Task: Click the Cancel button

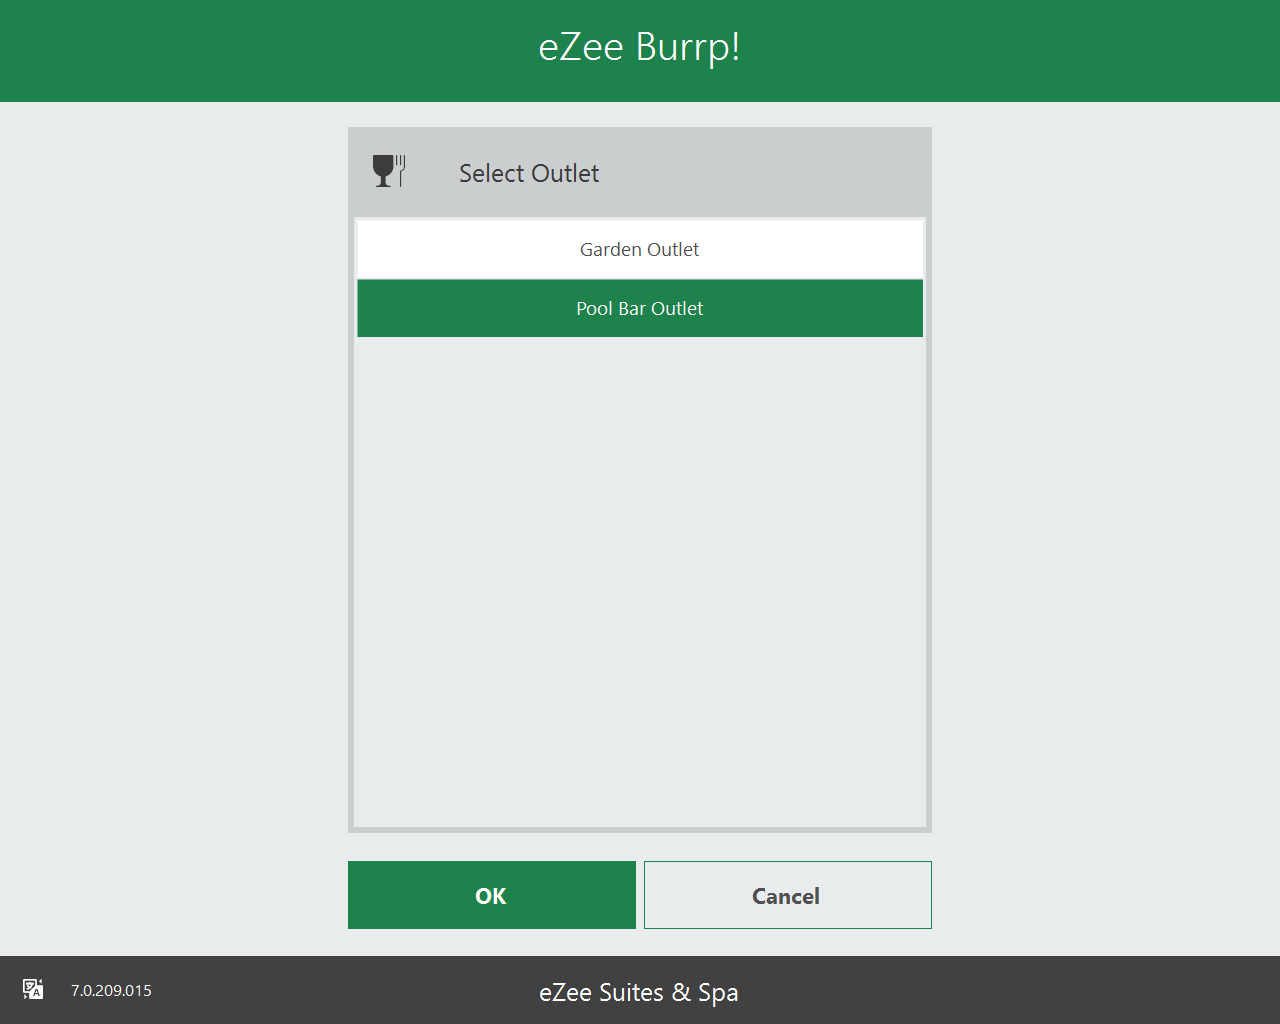Action: click(x=787, y=896)
